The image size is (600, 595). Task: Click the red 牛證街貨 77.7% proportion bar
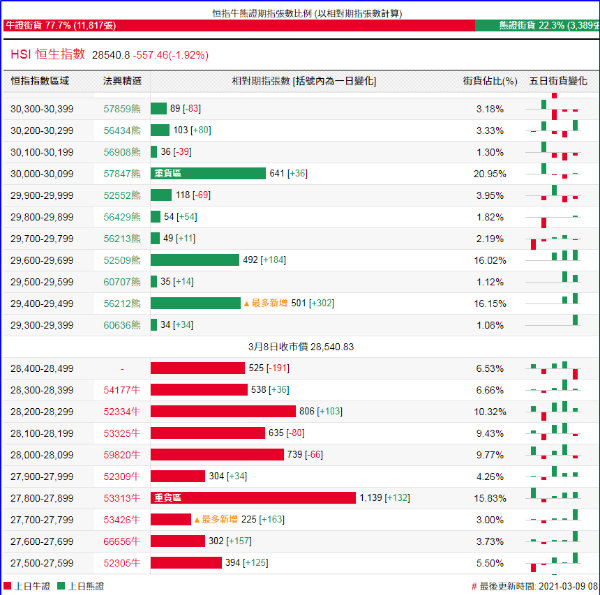click(x=239, y=26)
